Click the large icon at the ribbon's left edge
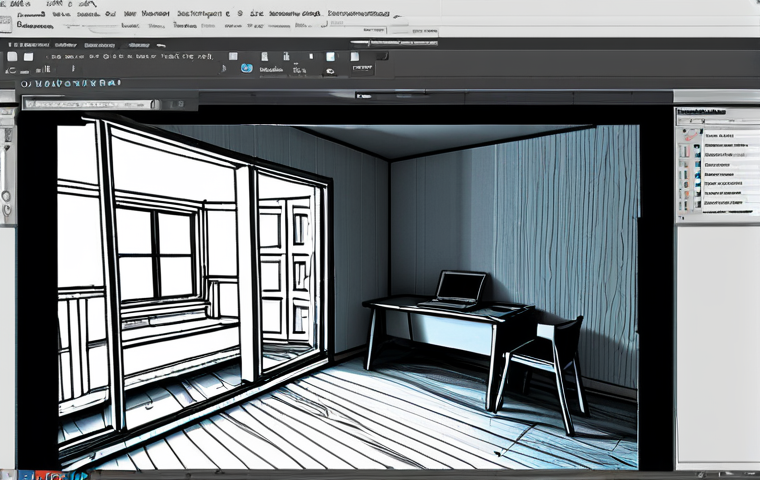Screen dimensions: 760x480 (x=5, y=24)
